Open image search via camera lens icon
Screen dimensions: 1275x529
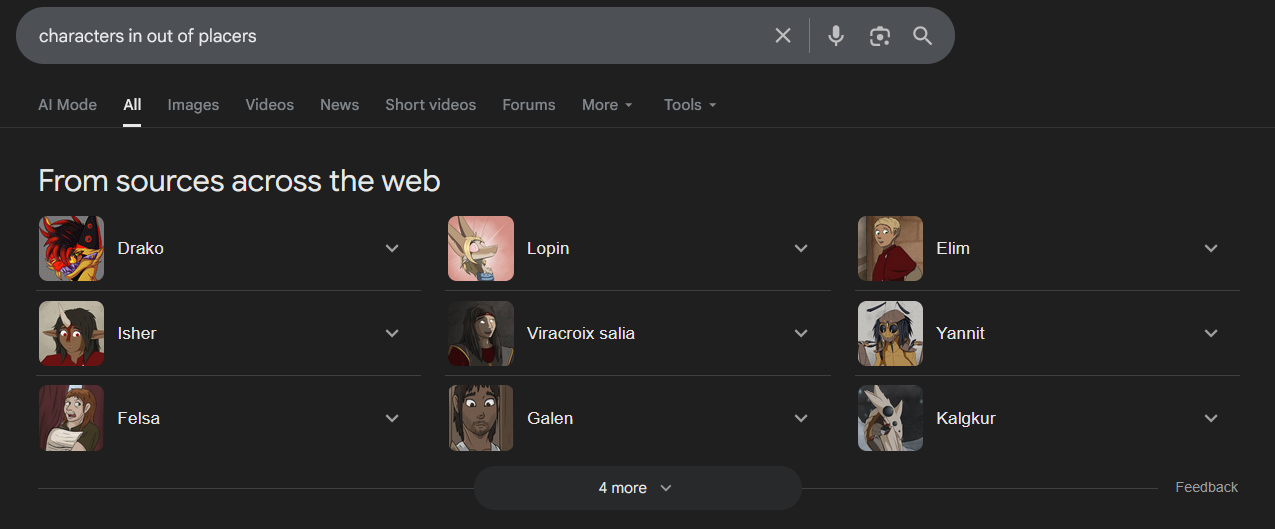(x=880, y=36)
